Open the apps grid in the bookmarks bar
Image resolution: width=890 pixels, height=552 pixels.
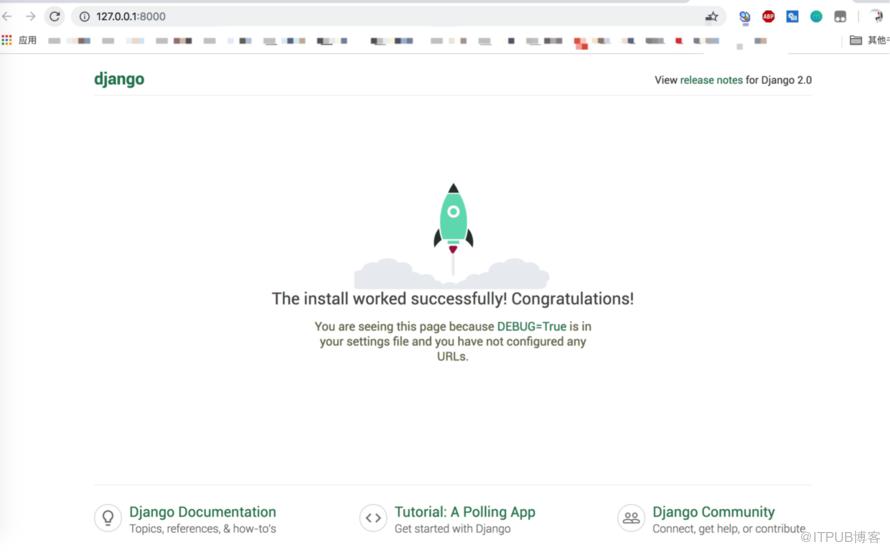pos(7,40)
